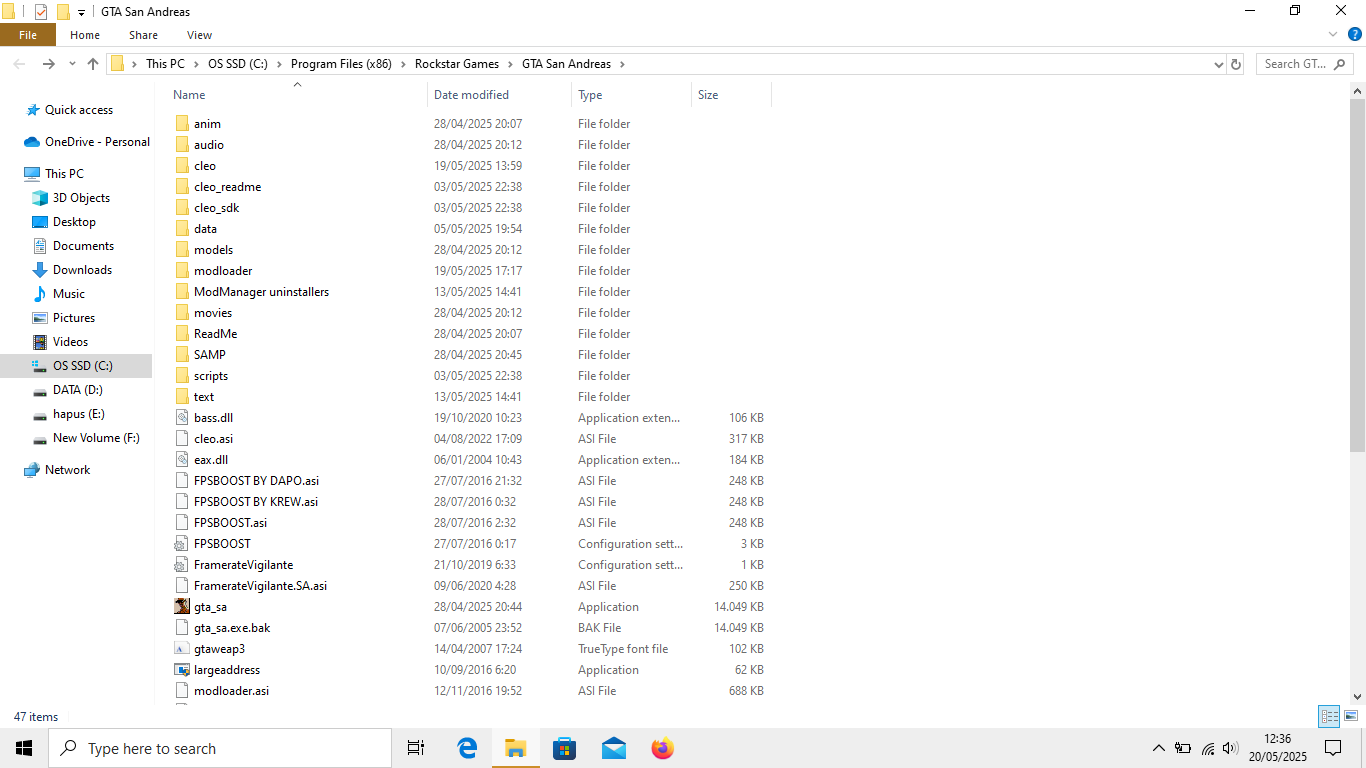Click the vertical scrollbar down arrow
Viewport: 1366px width, 768px height.
coord(1357,697)
